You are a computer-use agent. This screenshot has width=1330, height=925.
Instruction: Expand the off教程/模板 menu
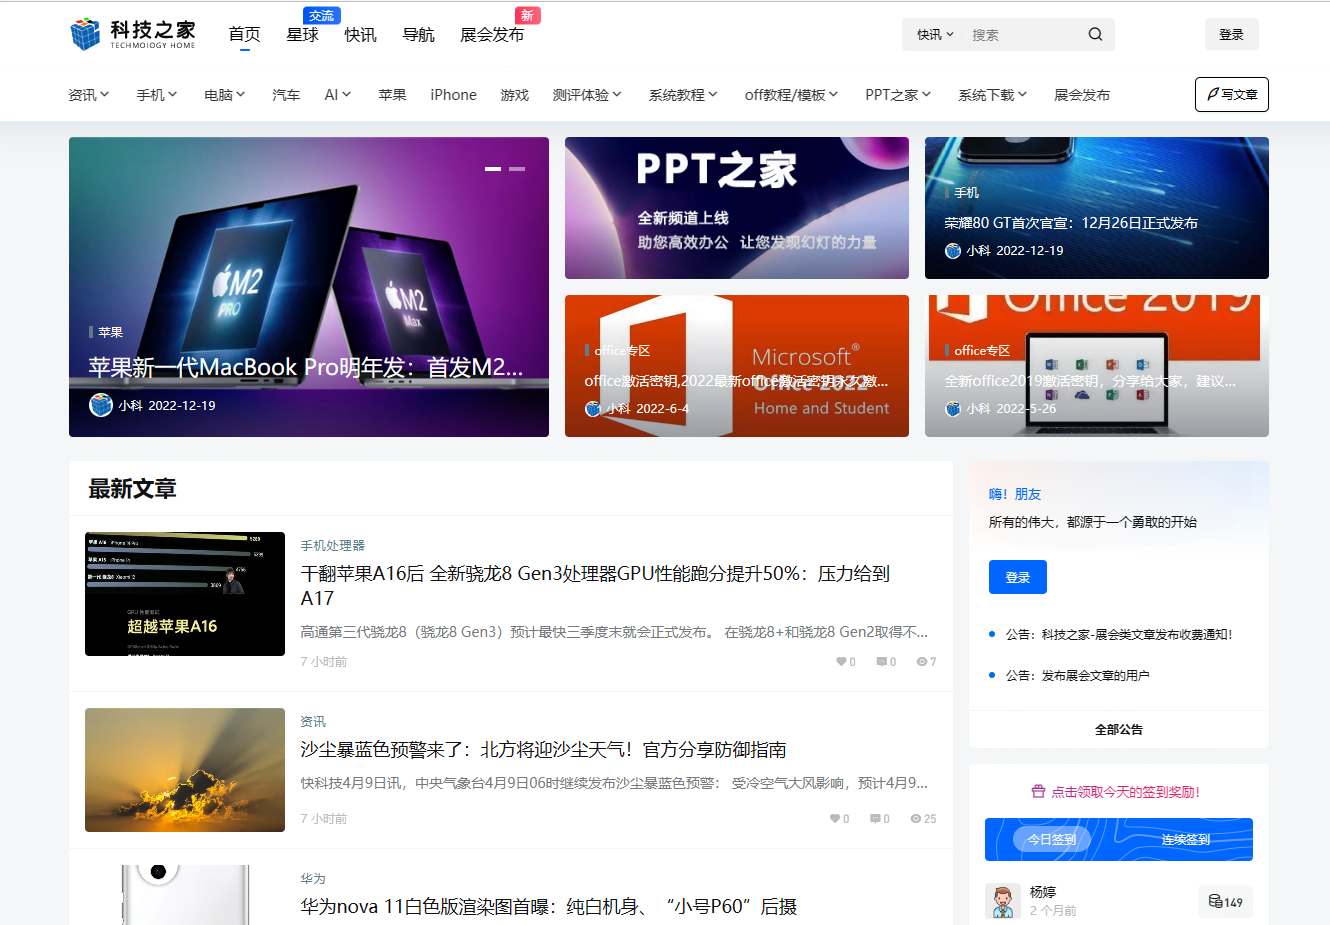click(791, 94)
